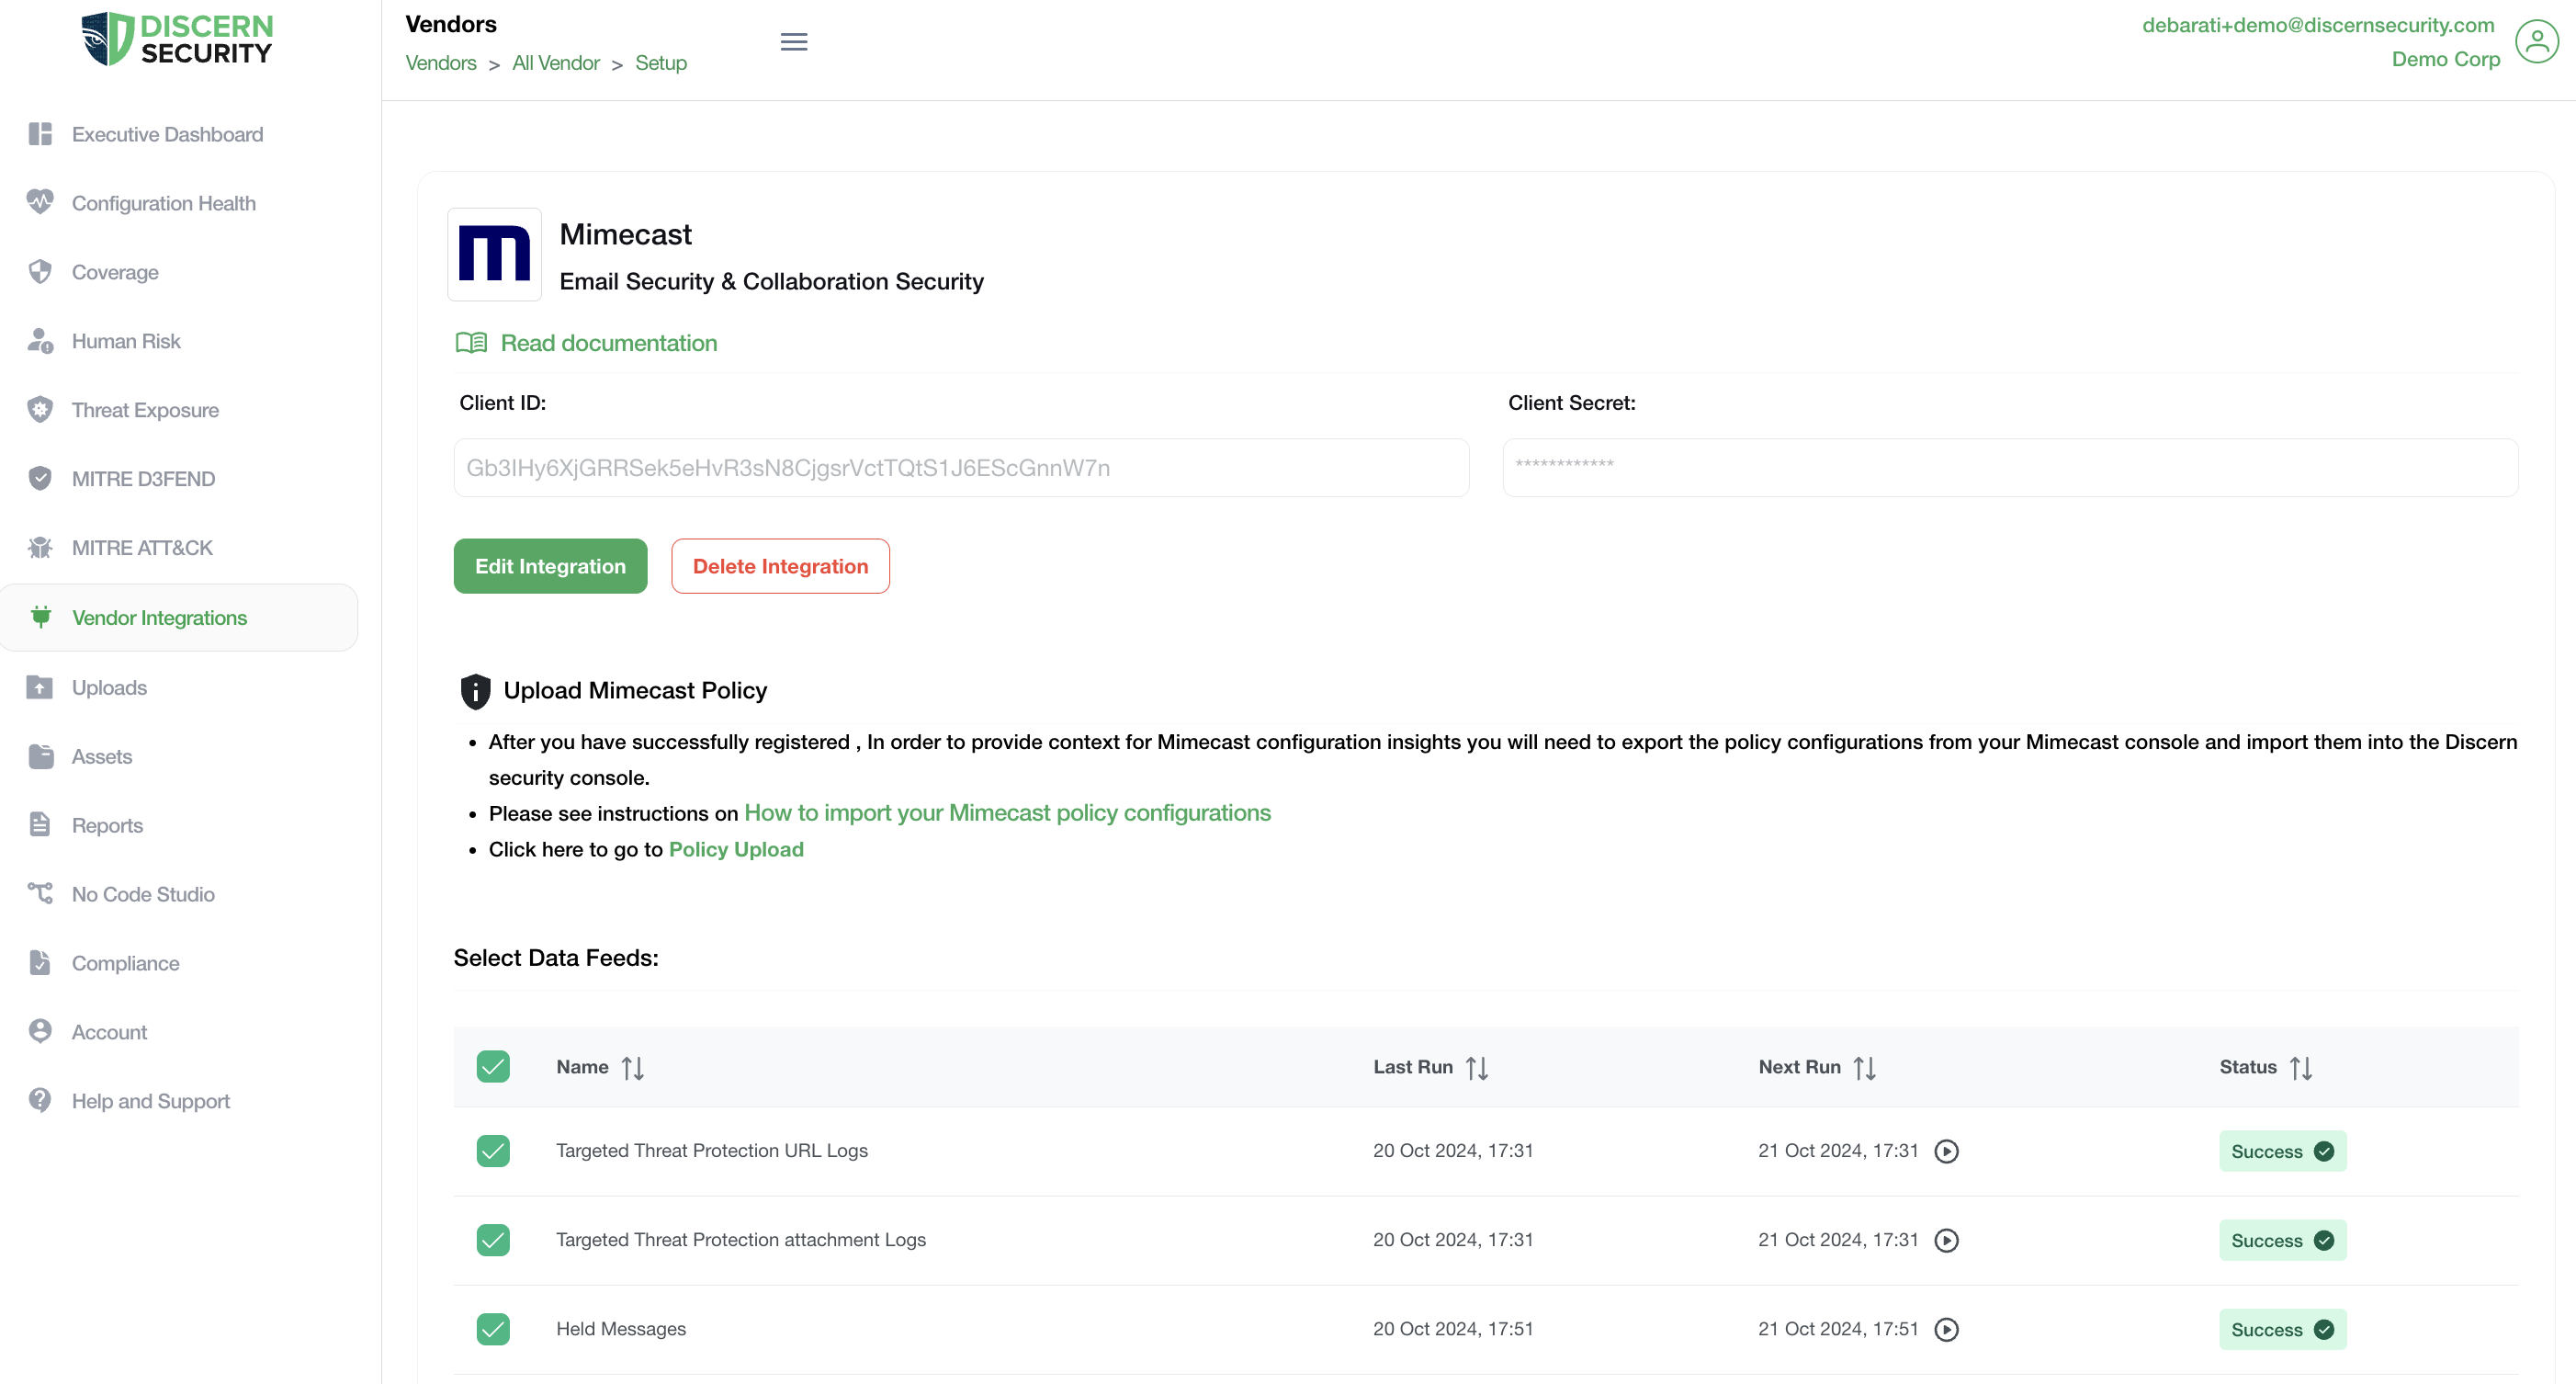Screen dimensions: 2576x1384
Task: Open Read documentation link
Action: click(608, 343)
